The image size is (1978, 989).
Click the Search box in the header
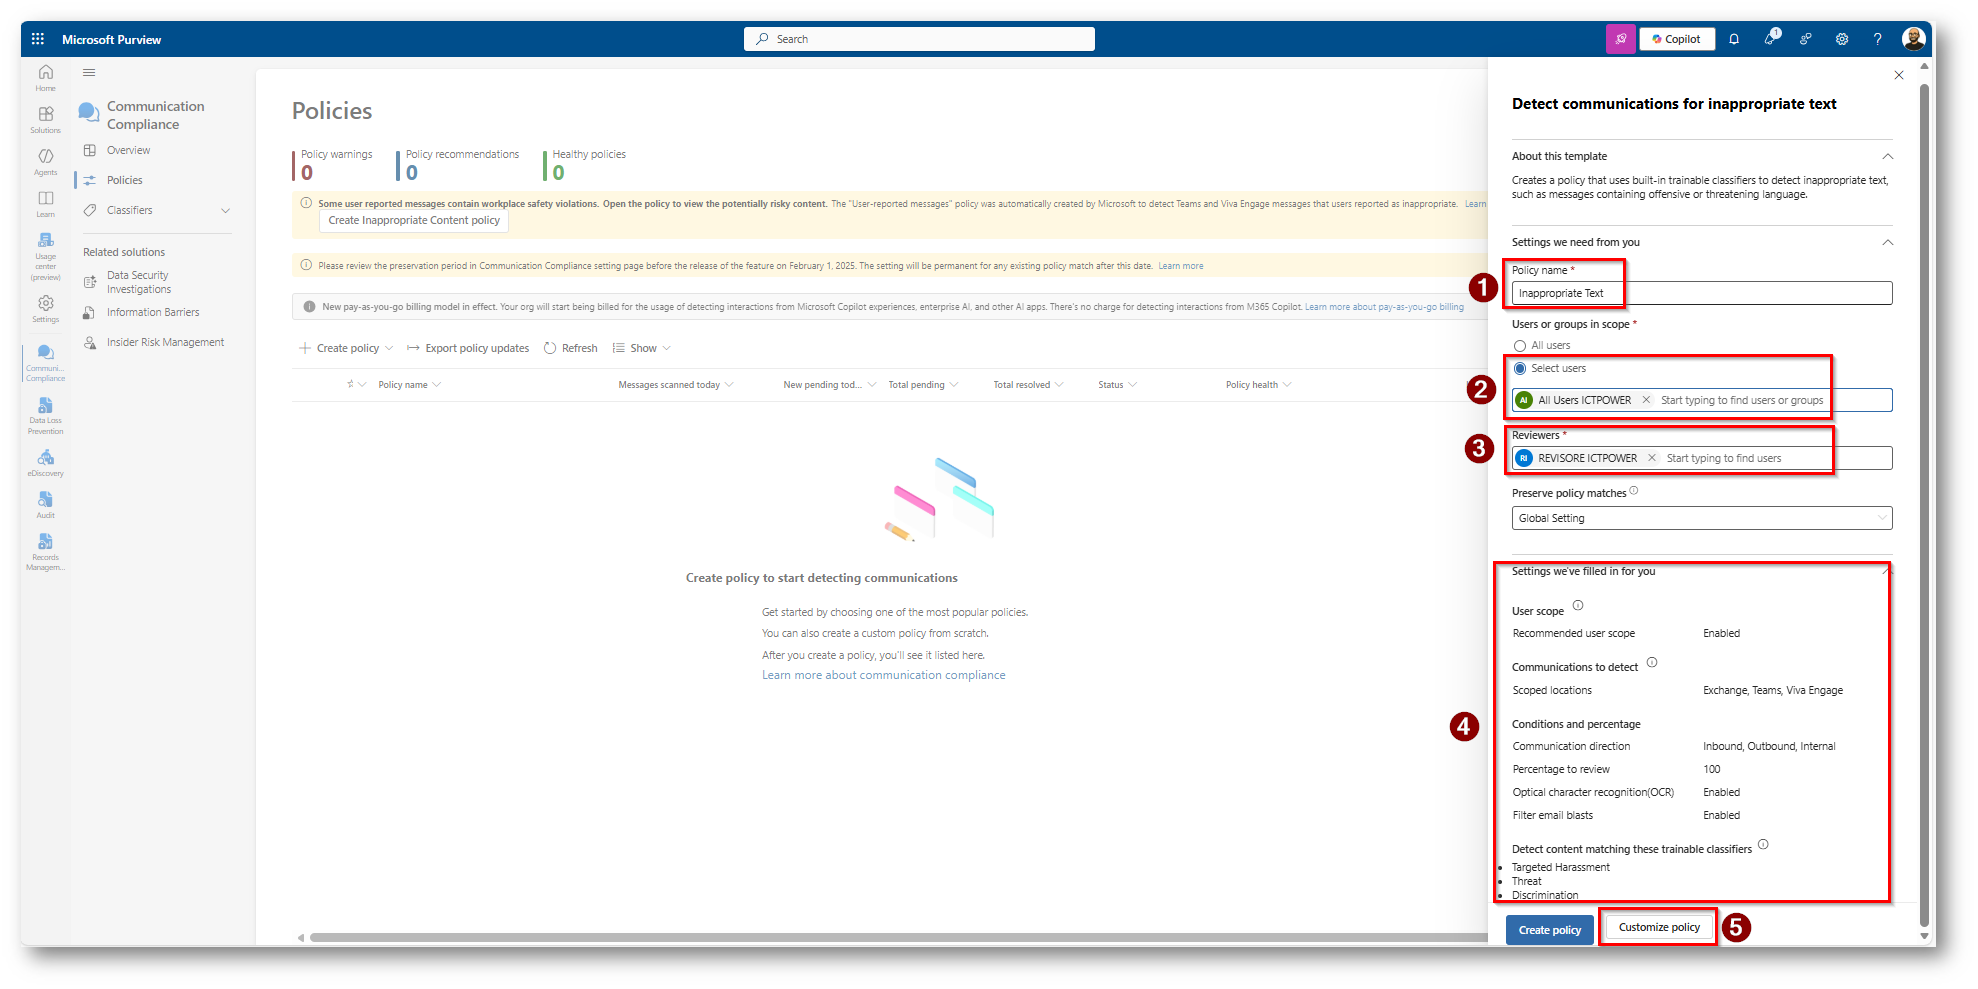coord(919,39)
